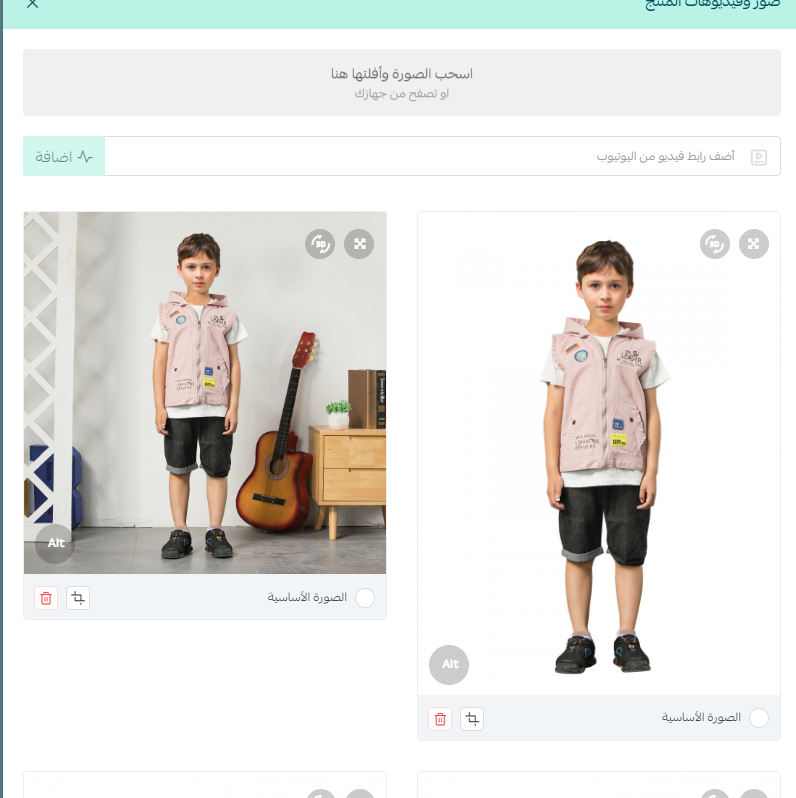Edit Alt text of guitar background photo
The image size is (796, 798).
click(x=55, y=544)
